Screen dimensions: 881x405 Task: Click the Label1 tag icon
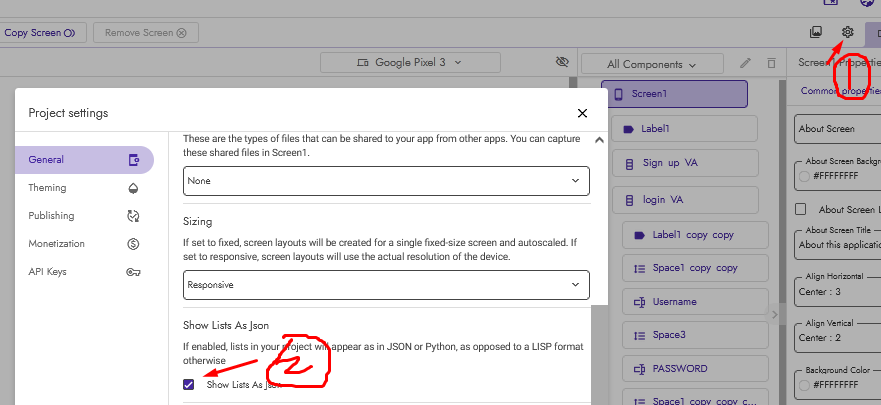click(628, 129)
